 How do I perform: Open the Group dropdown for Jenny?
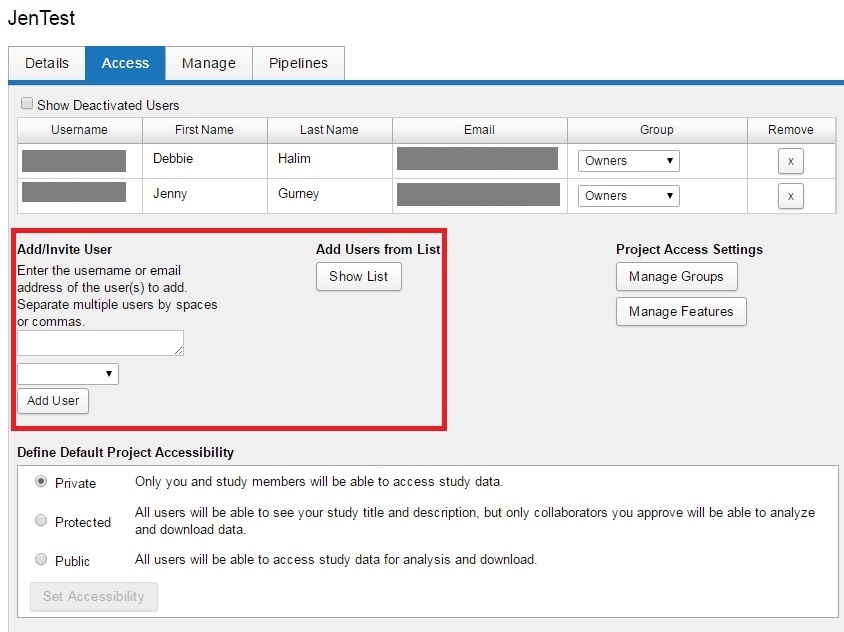click(628, 196)
